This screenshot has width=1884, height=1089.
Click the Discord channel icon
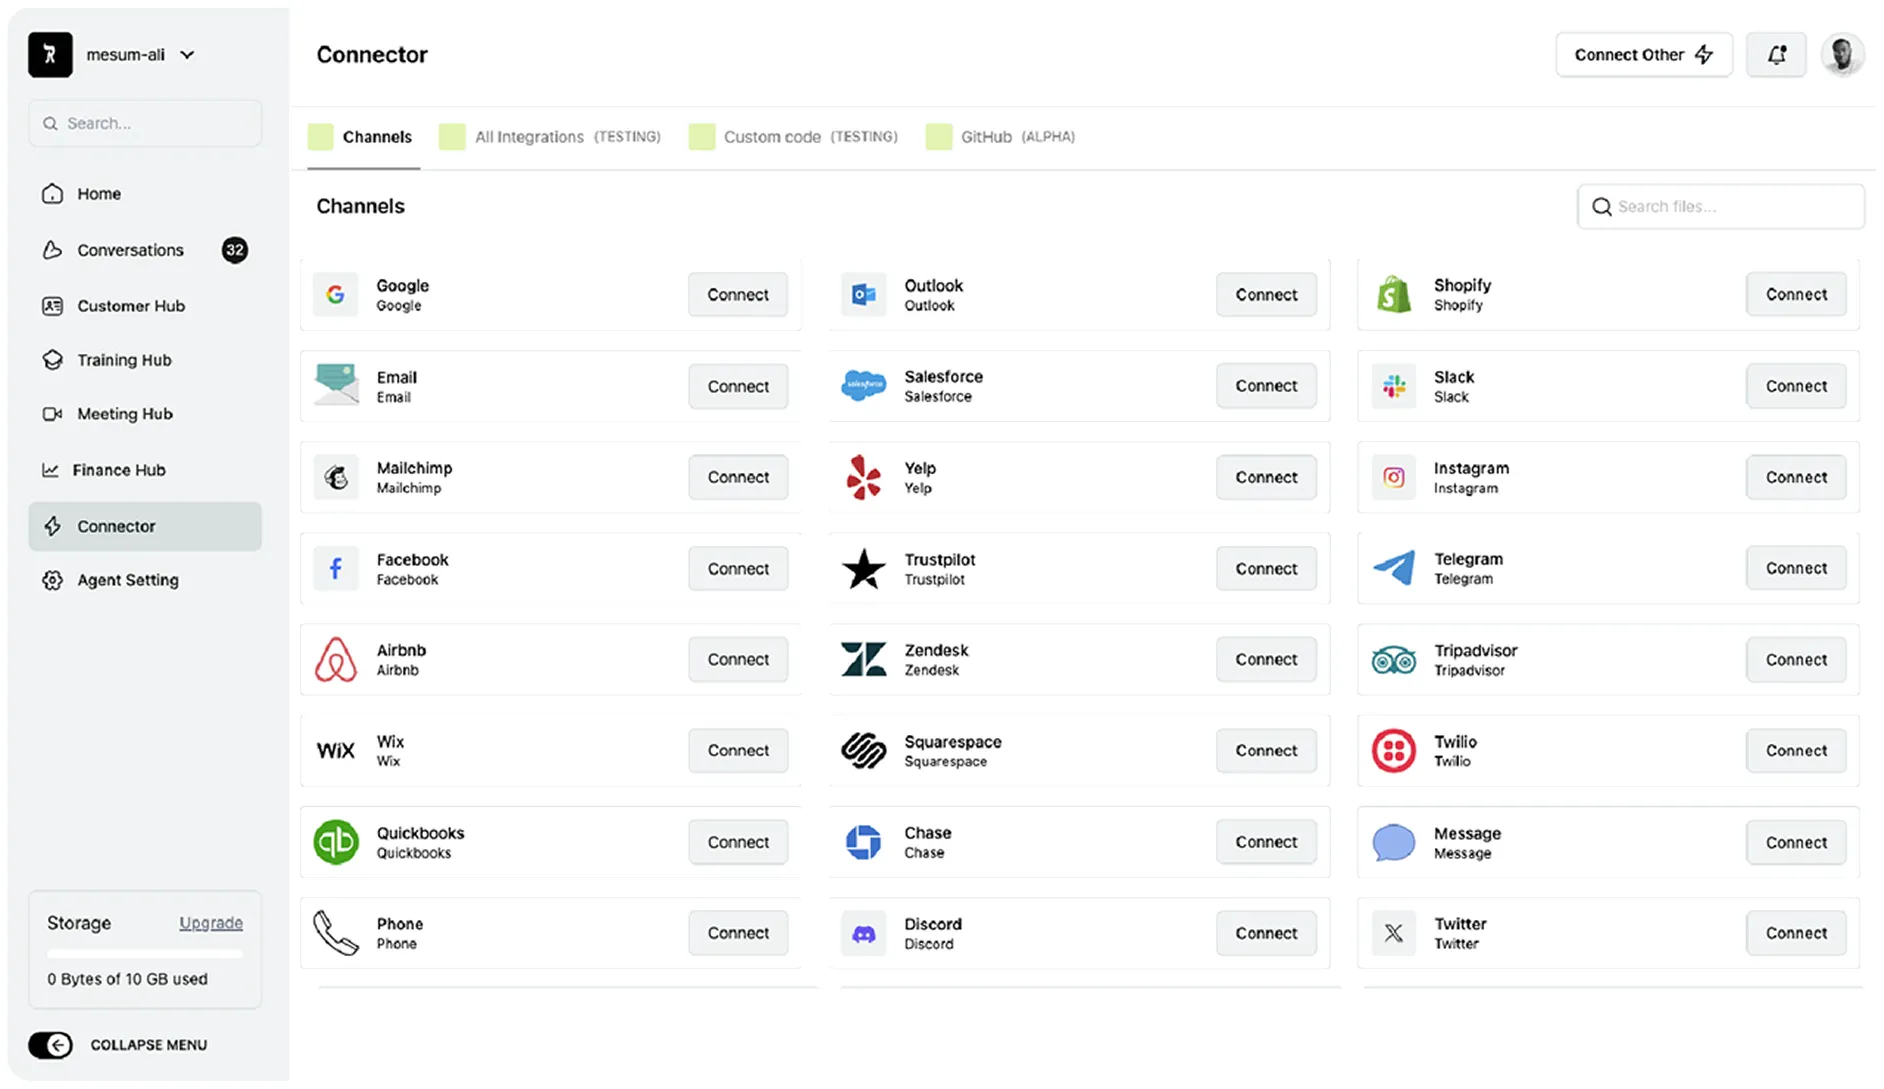pyautogui.click(x=864, y=933)
